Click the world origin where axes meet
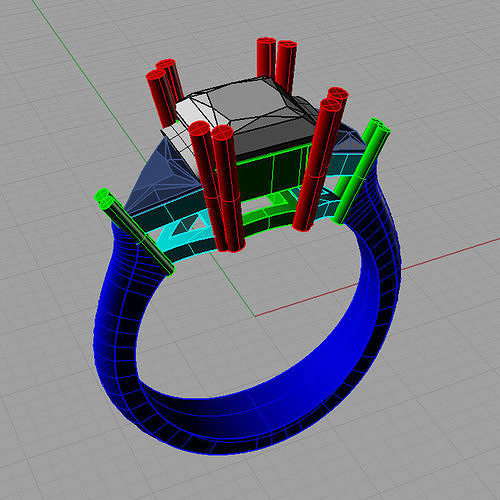Screen dimensions: 500x500 pyautogui.click(x=255, y=316)
